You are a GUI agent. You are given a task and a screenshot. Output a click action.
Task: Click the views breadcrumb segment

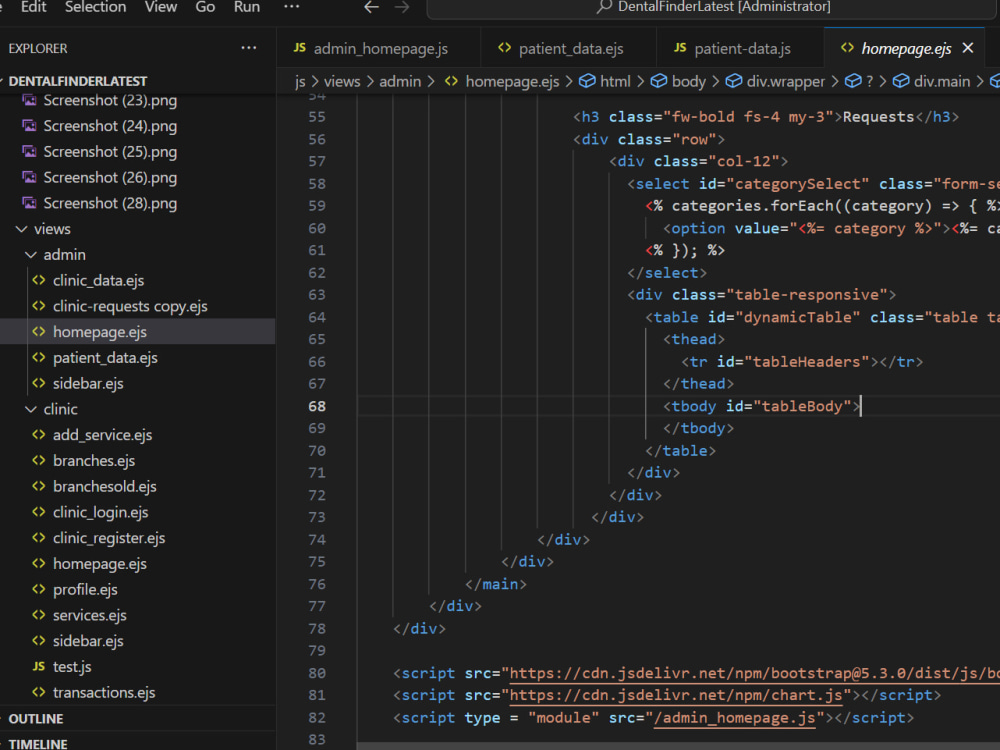click(342, 82)
